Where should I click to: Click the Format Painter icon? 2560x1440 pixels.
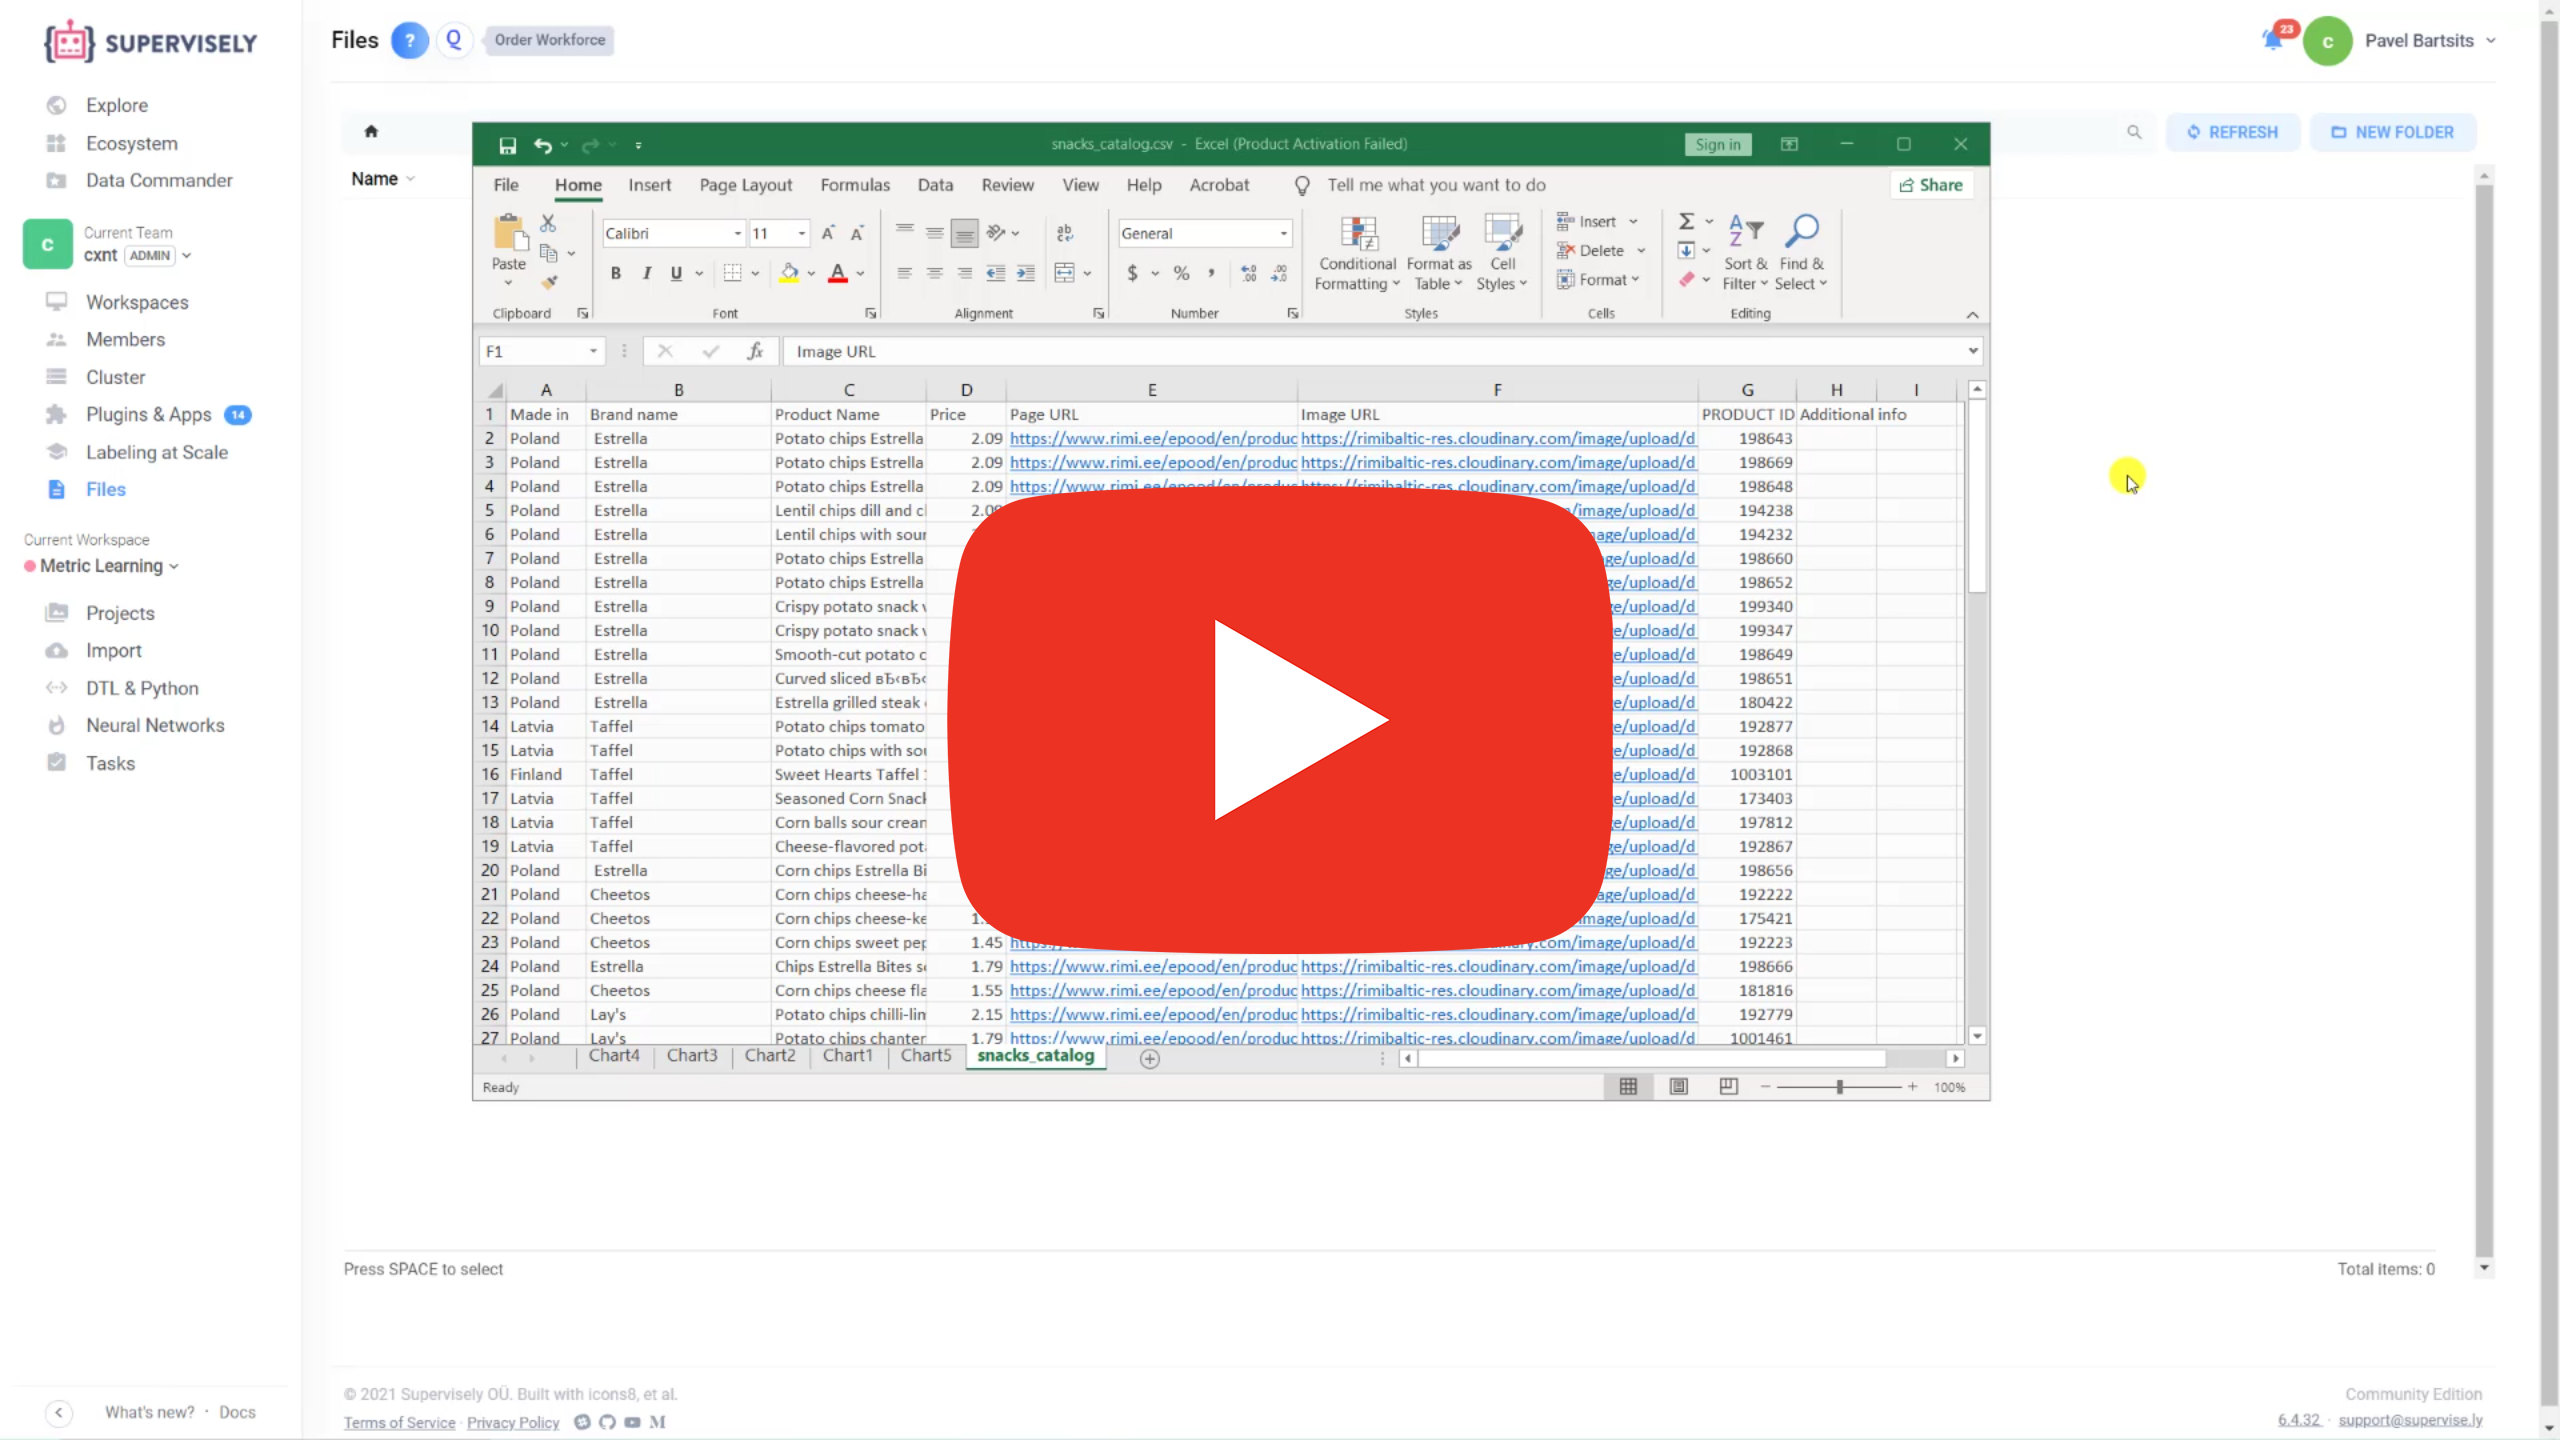pyautogui.click(x=549, y=283)
